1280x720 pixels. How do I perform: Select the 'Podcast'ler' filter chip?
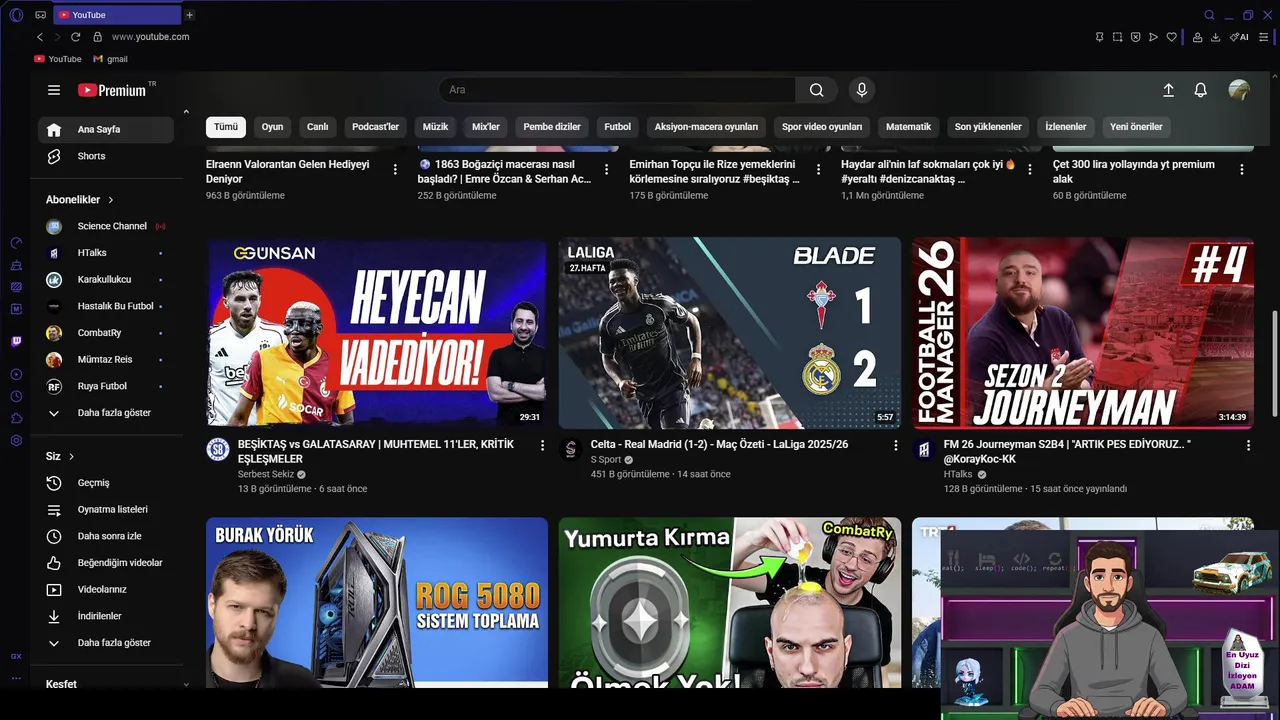(375, 127)
